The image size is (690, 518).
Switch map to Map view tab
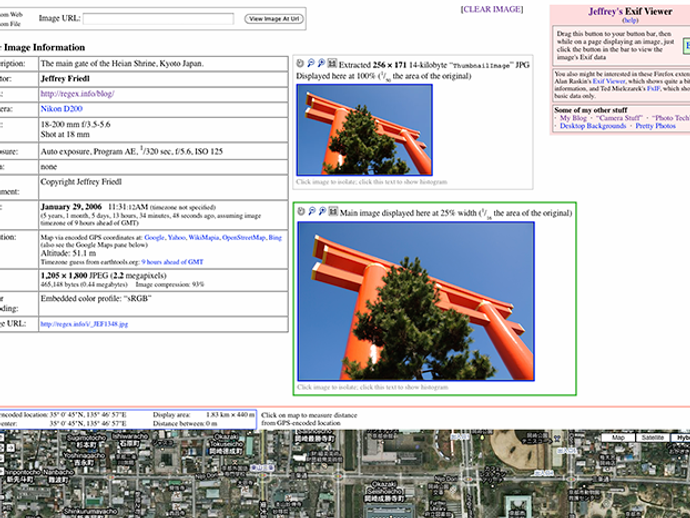pyautogui.click(x=618, y=437)
